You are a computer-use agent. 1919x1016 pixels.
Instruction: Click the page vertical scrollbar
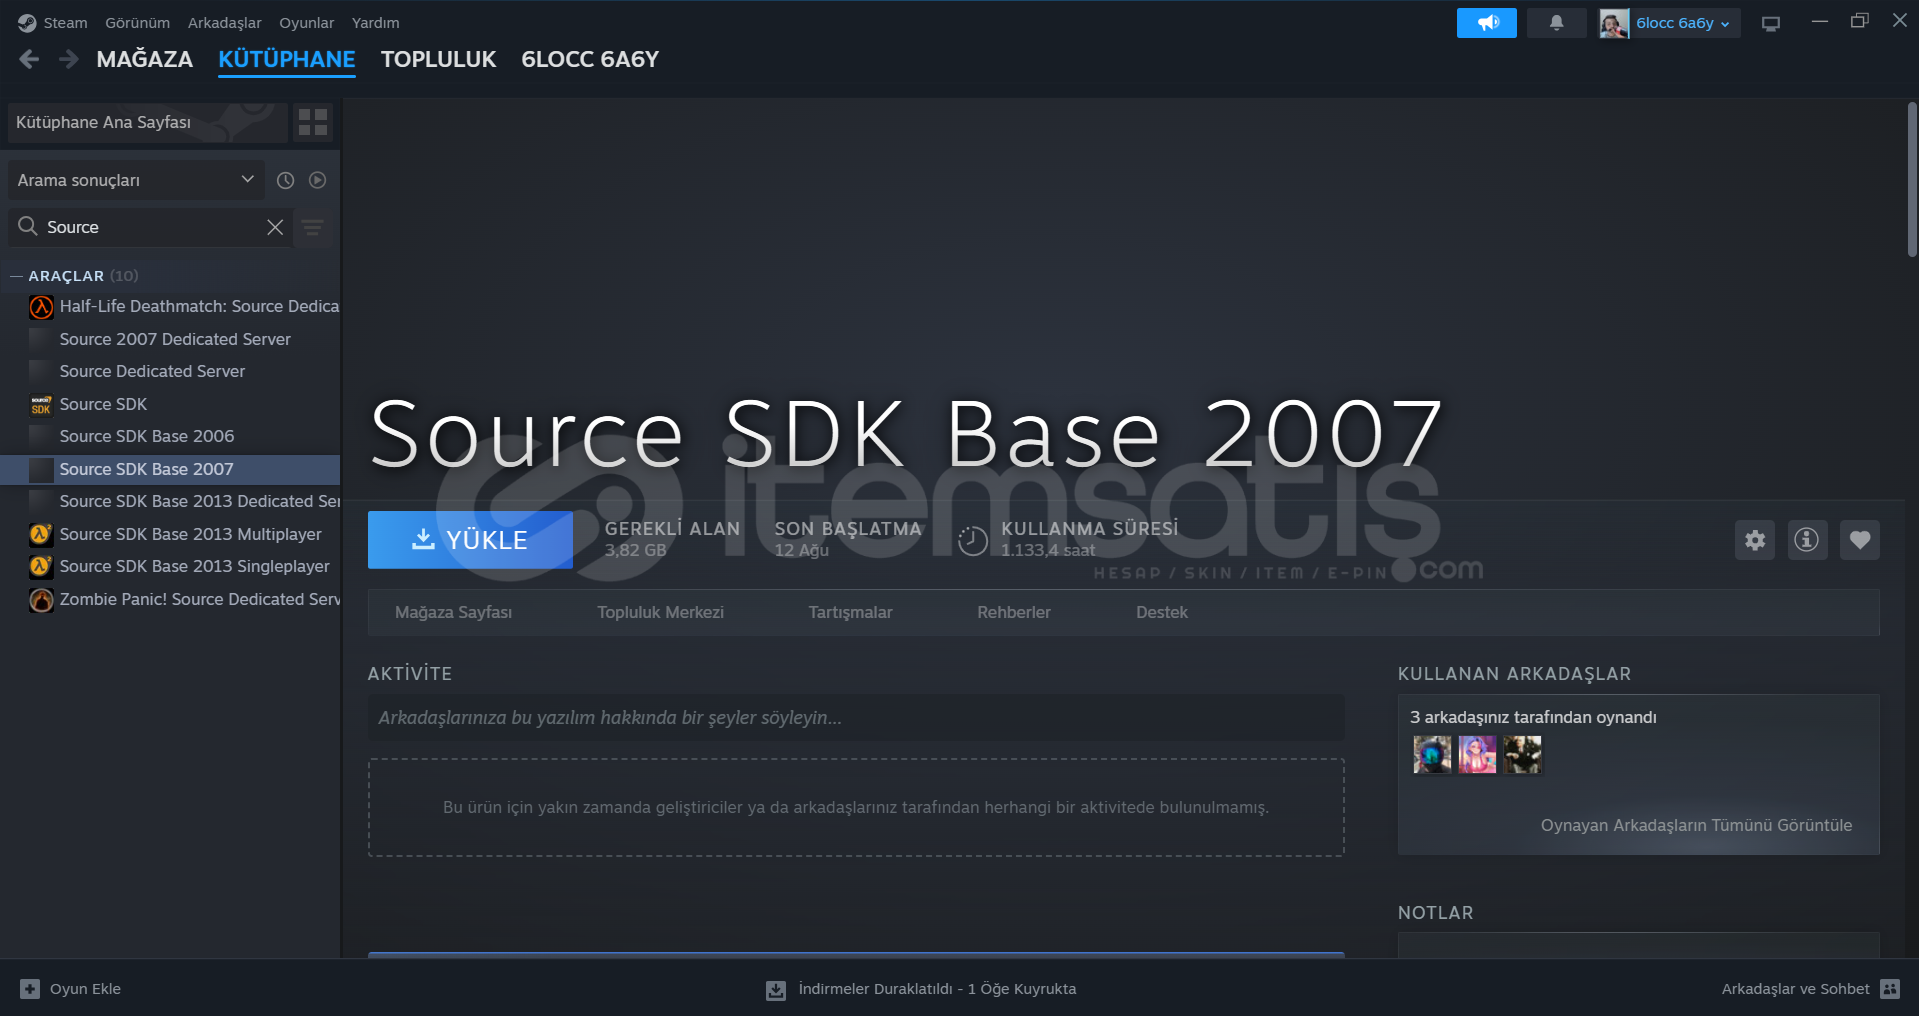[x=1912, y=180]
